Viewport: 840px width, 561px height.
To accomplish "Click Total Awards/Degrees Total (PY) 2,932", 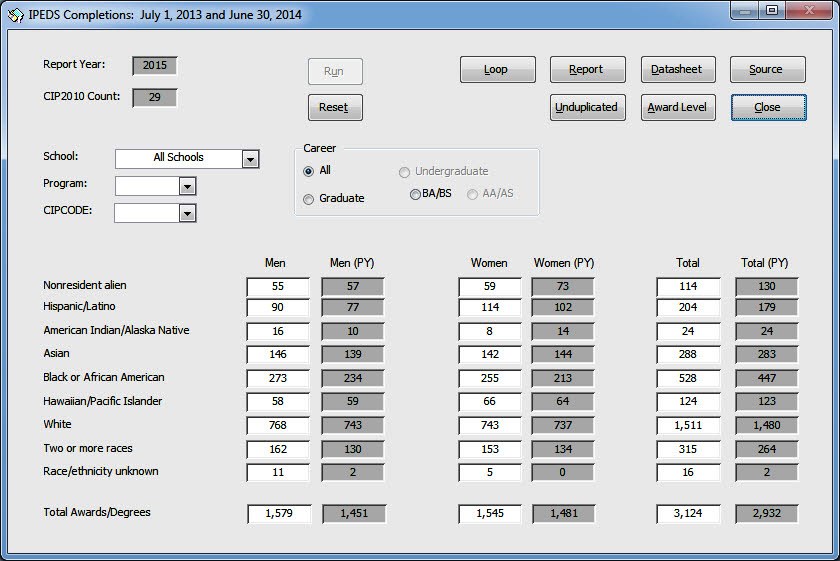I will pos(767,514).
